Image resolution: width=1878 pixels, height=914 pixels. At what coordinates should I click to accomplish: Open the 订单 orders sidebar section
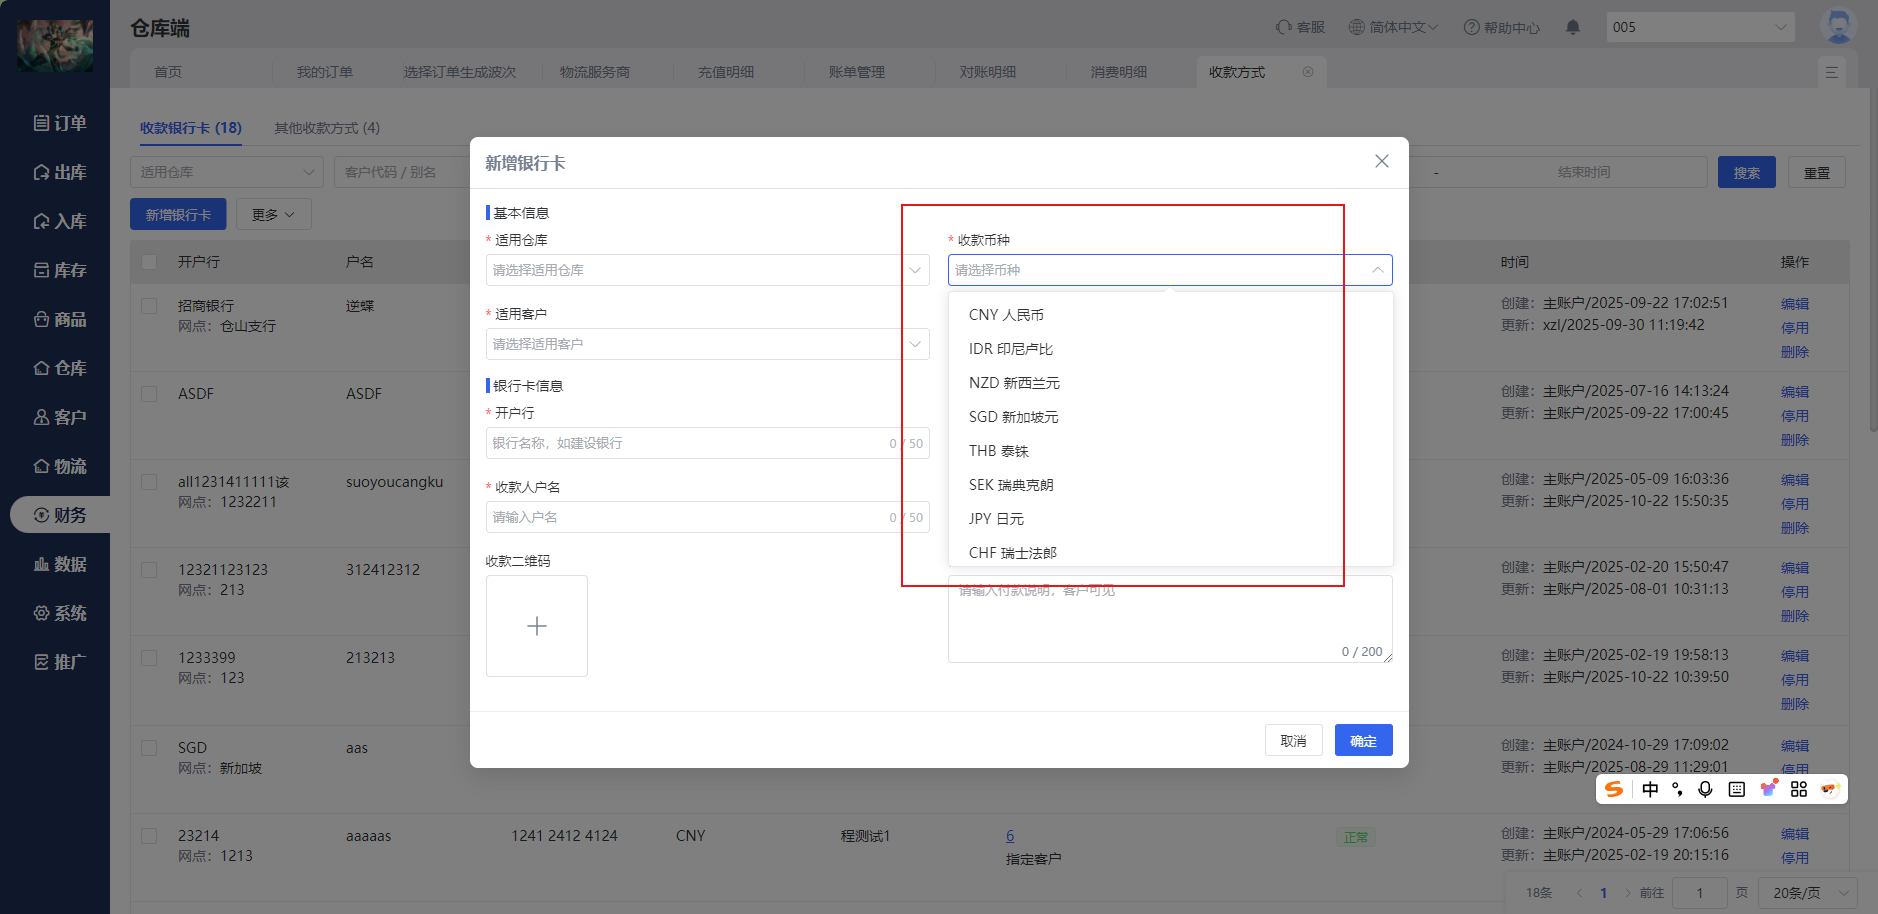pyautogui.click(x=60, y=123)
